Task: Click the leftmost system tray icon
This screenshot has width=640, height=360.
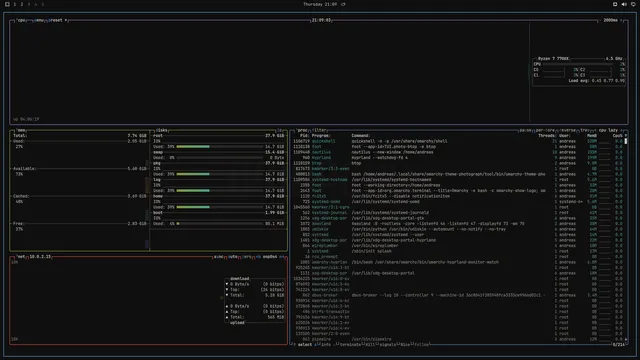Action: coord(615,4)
